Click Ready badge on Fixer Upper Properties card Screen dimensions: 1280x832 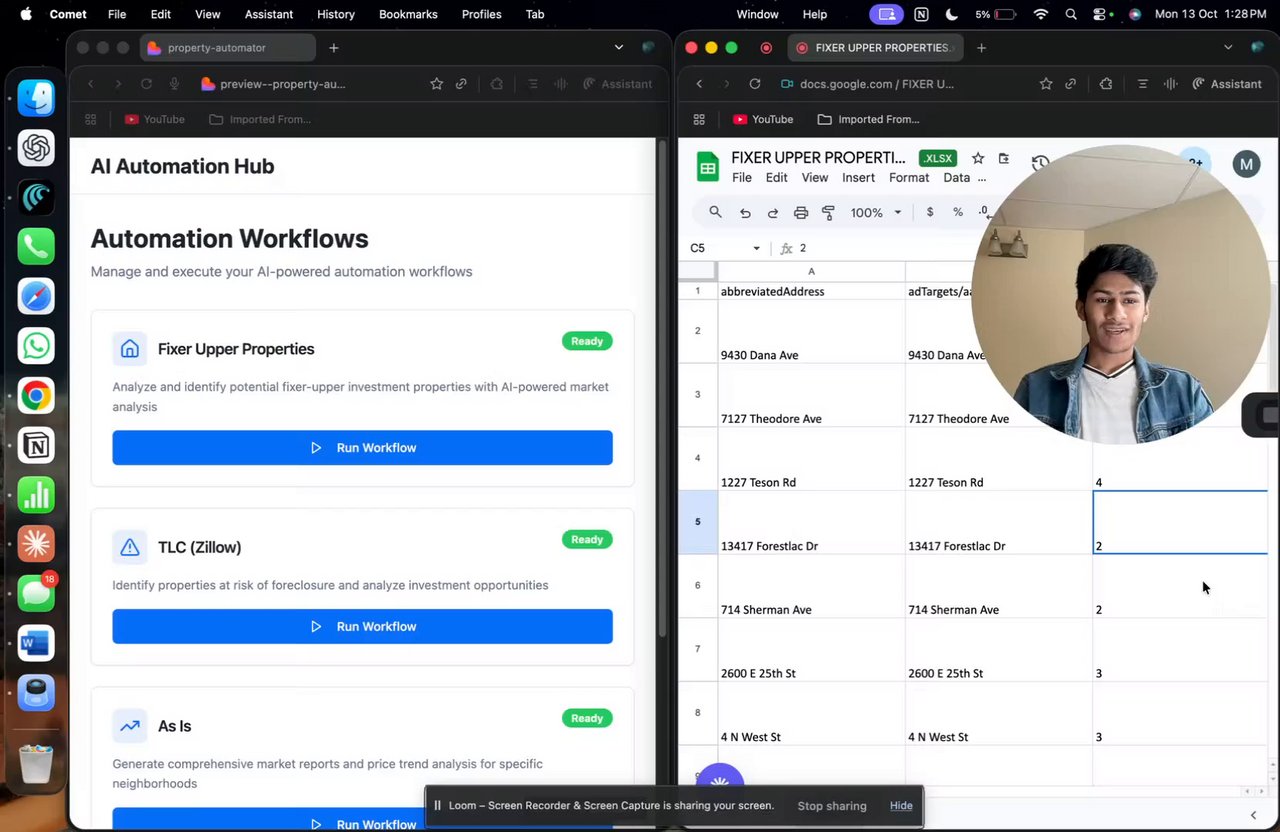tap(587, 341)
